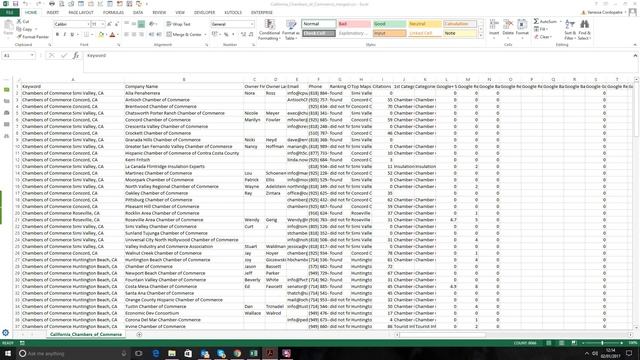The width and height of the screenshot is (640, 360).
Task: Click the horizontal scrollbar at the bottom
Action: click(x=442, y=334)
